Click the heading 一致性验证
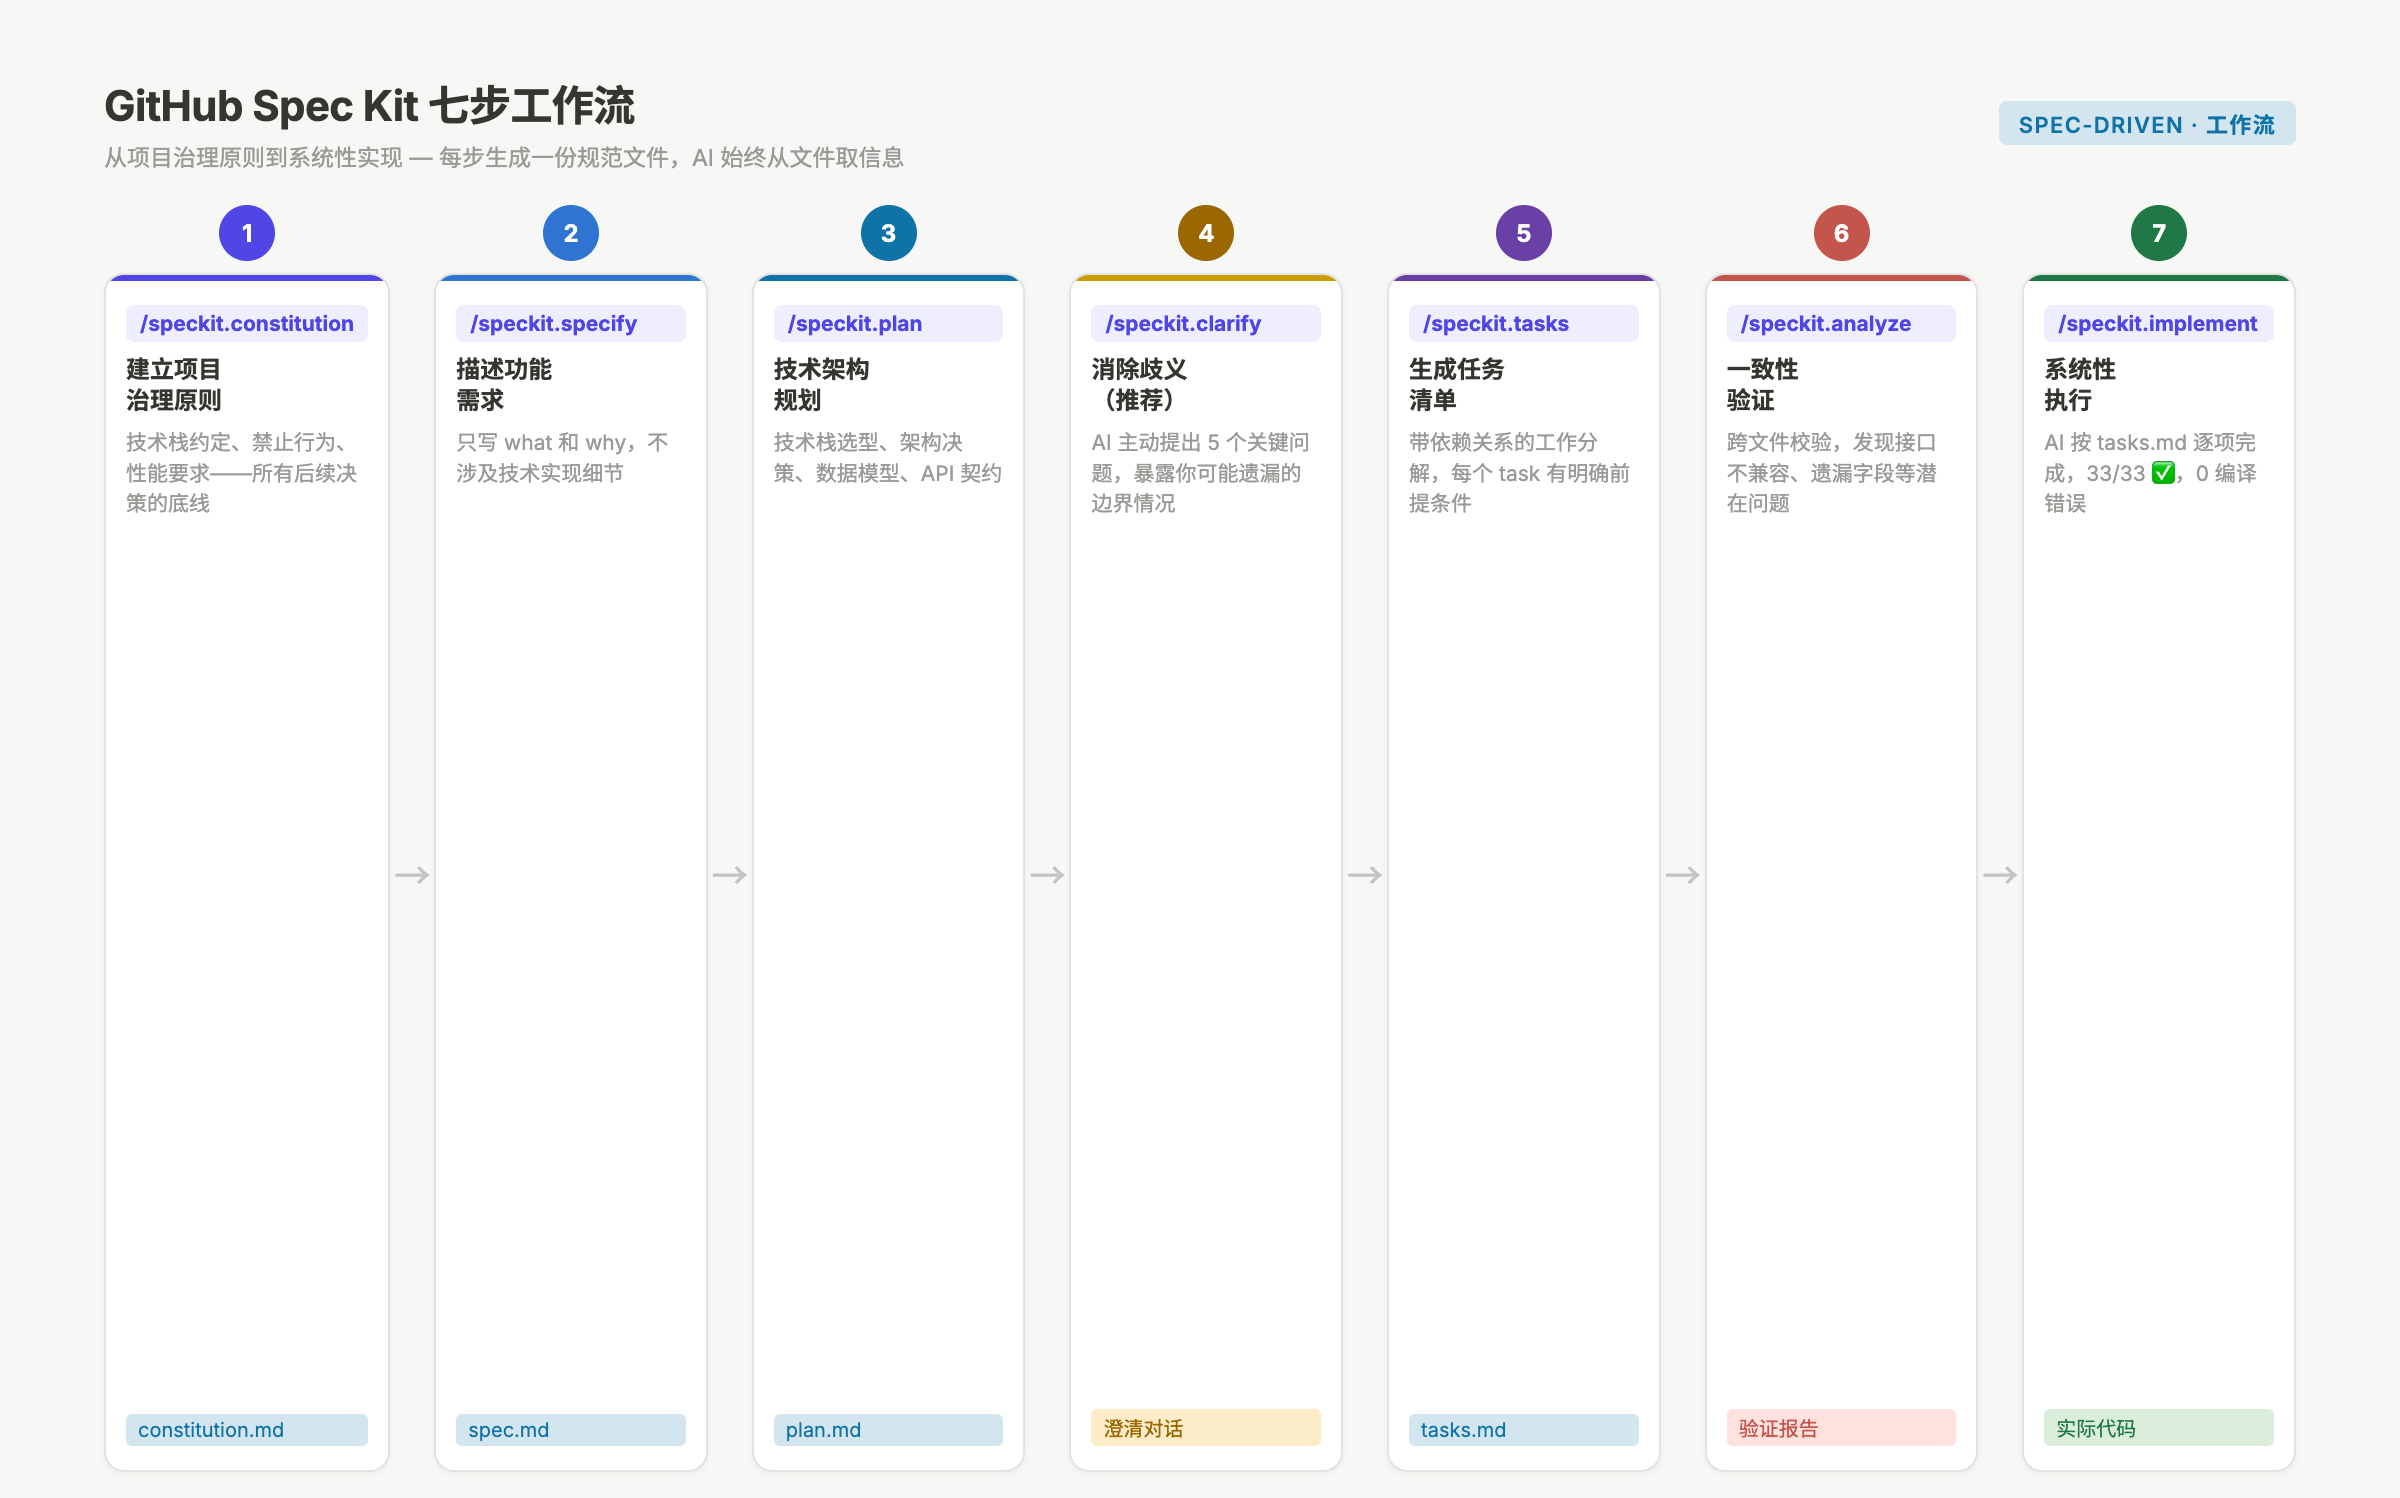 (1763, 385)
